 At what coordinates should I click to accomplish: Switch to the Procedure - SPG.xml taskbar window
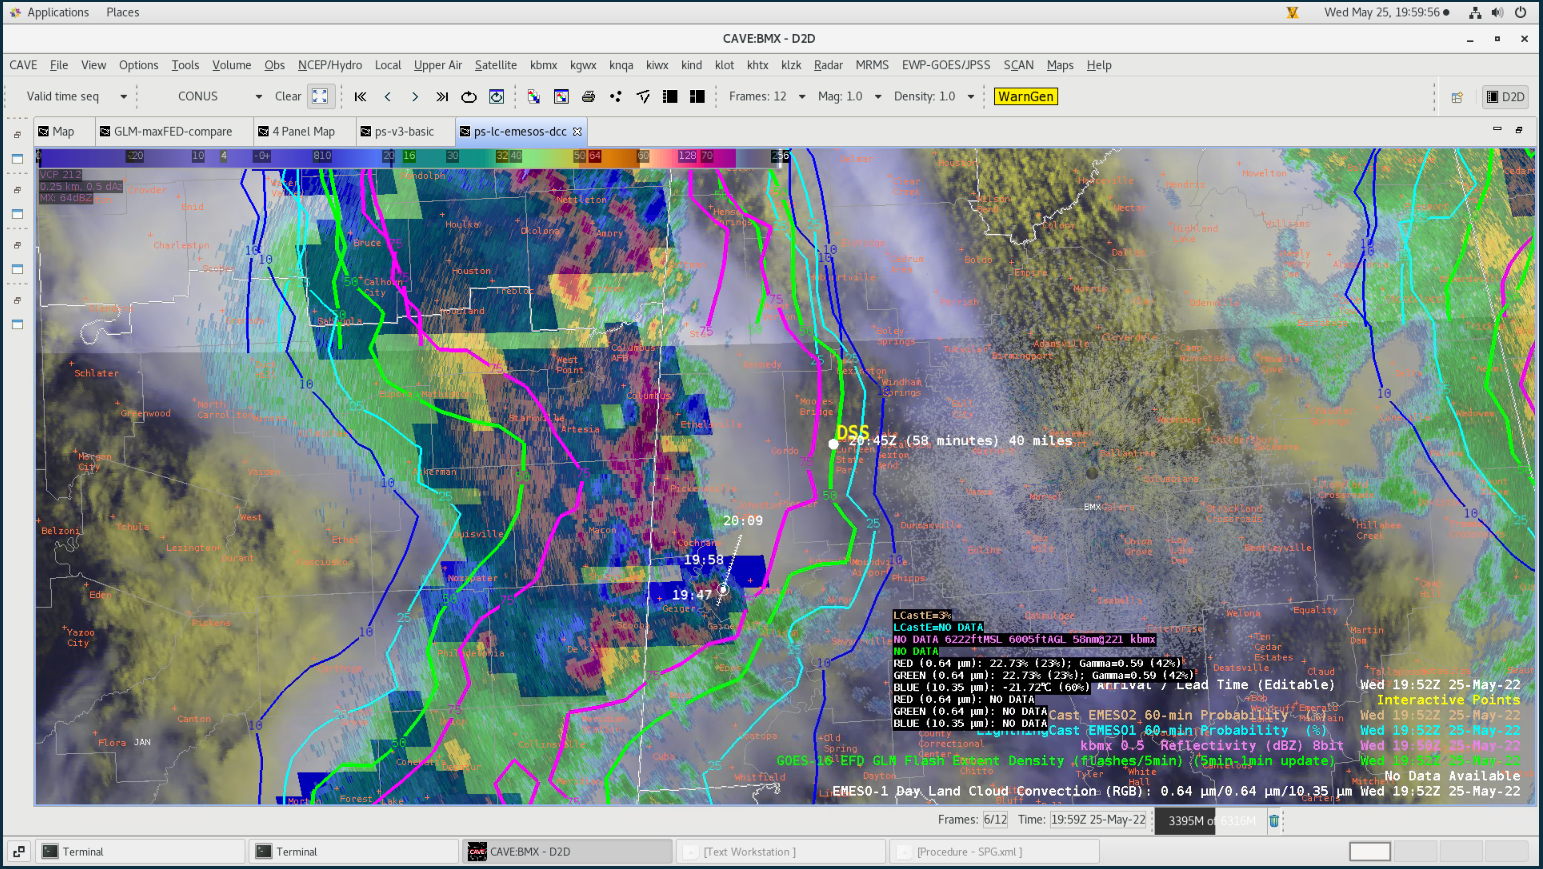[x=994, y=851]
